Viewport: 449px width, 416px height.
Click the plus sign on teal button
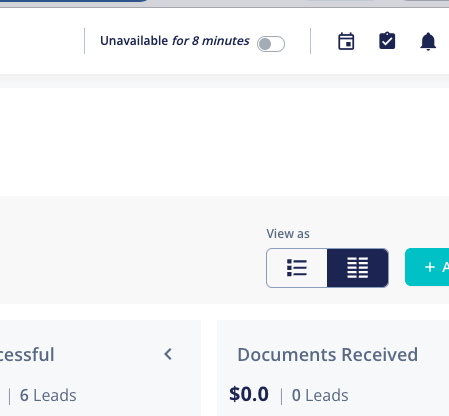pos(430,267)
